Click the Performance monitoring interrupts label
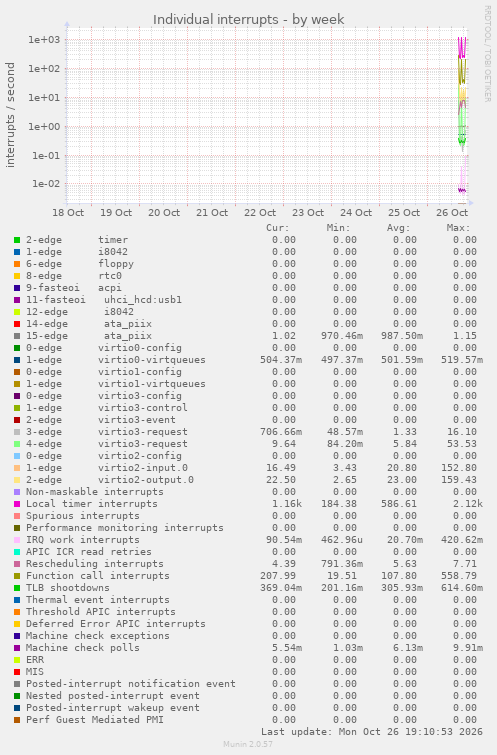Screen dimensions: 497x755 click(125, 528)
